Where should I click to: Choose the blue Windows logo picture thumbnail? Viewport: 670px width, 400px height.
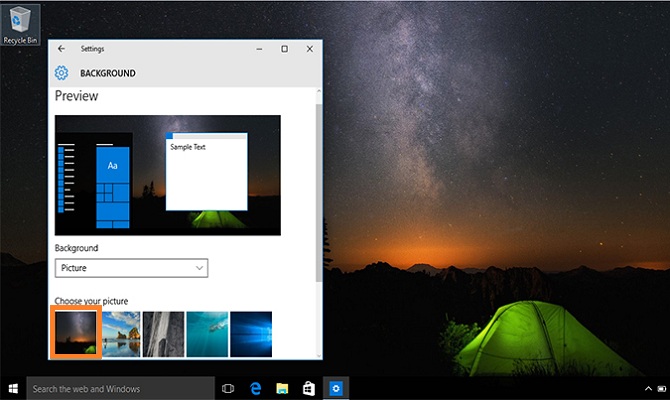click(x=251, y=334)
